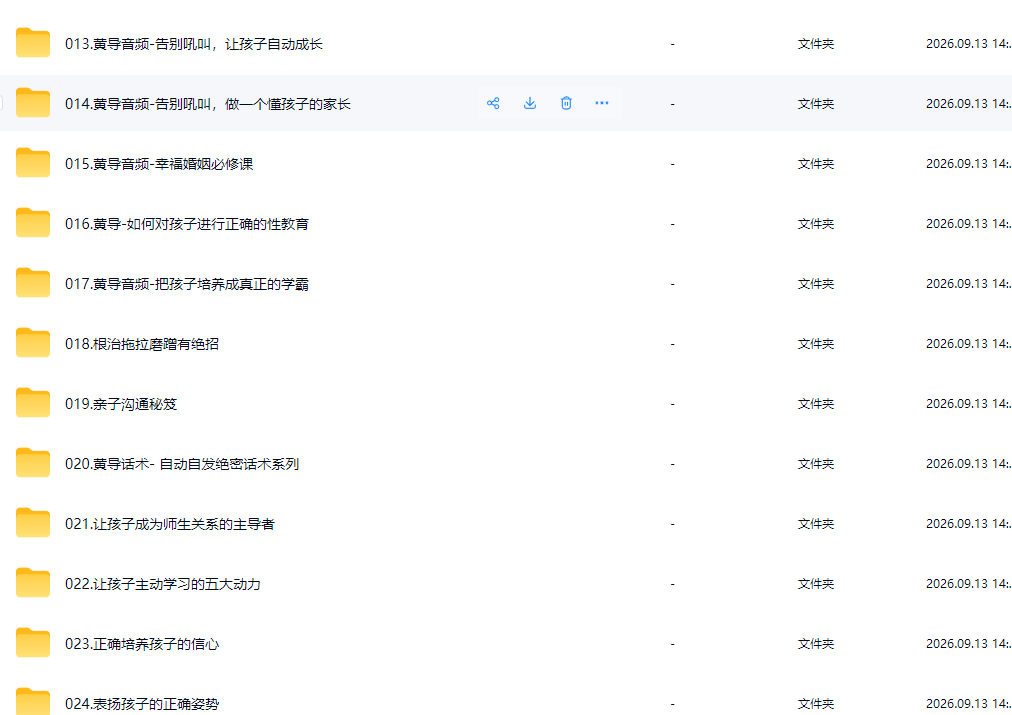This screenshot has width=1012, height=715.
Task: Delete folder 014 with the trash icon
Action: click(x=566, y=103)
